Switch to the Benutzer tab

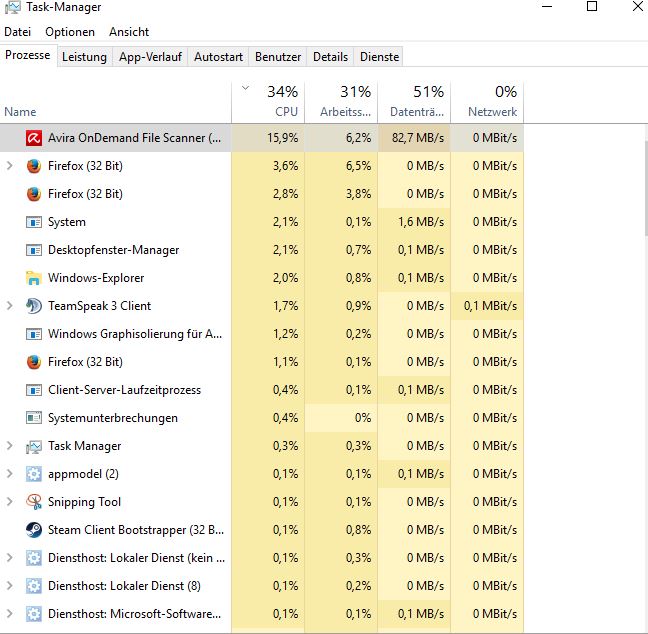coord(278,57)
